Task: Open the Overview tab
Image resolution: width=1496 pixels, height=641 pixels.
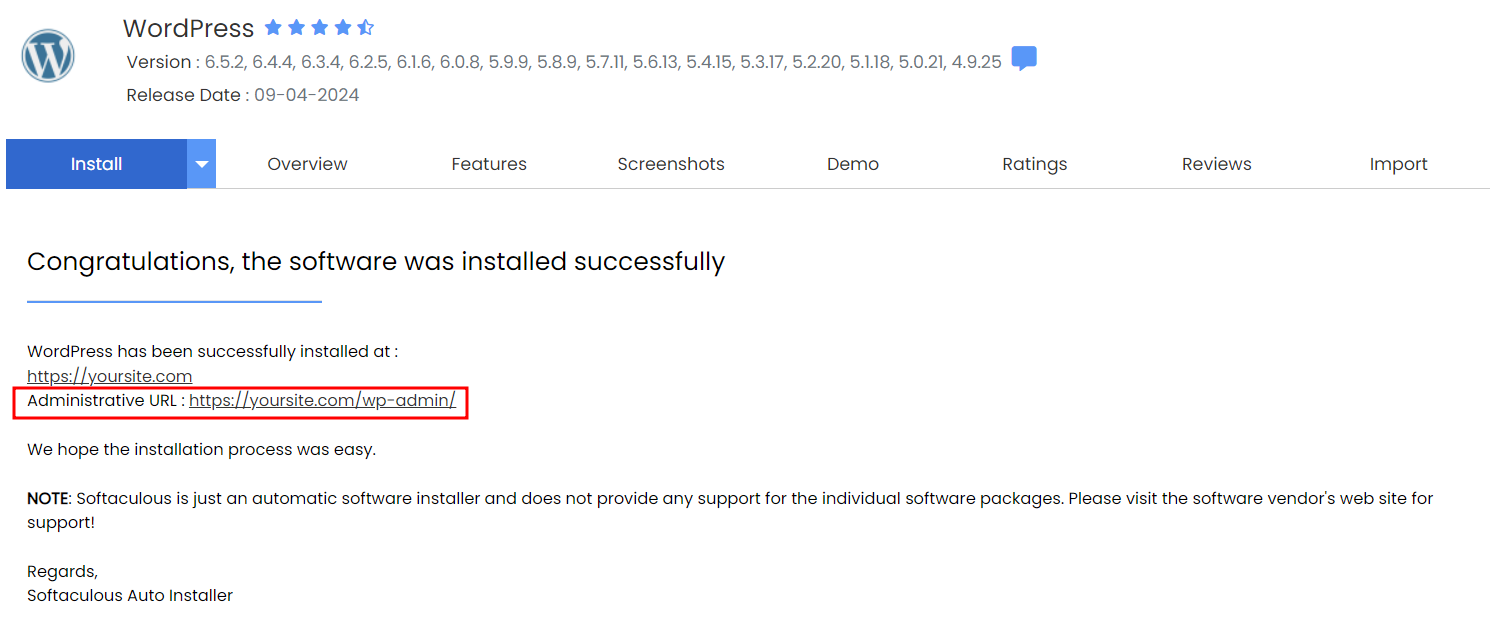Action: coord(307,164)
